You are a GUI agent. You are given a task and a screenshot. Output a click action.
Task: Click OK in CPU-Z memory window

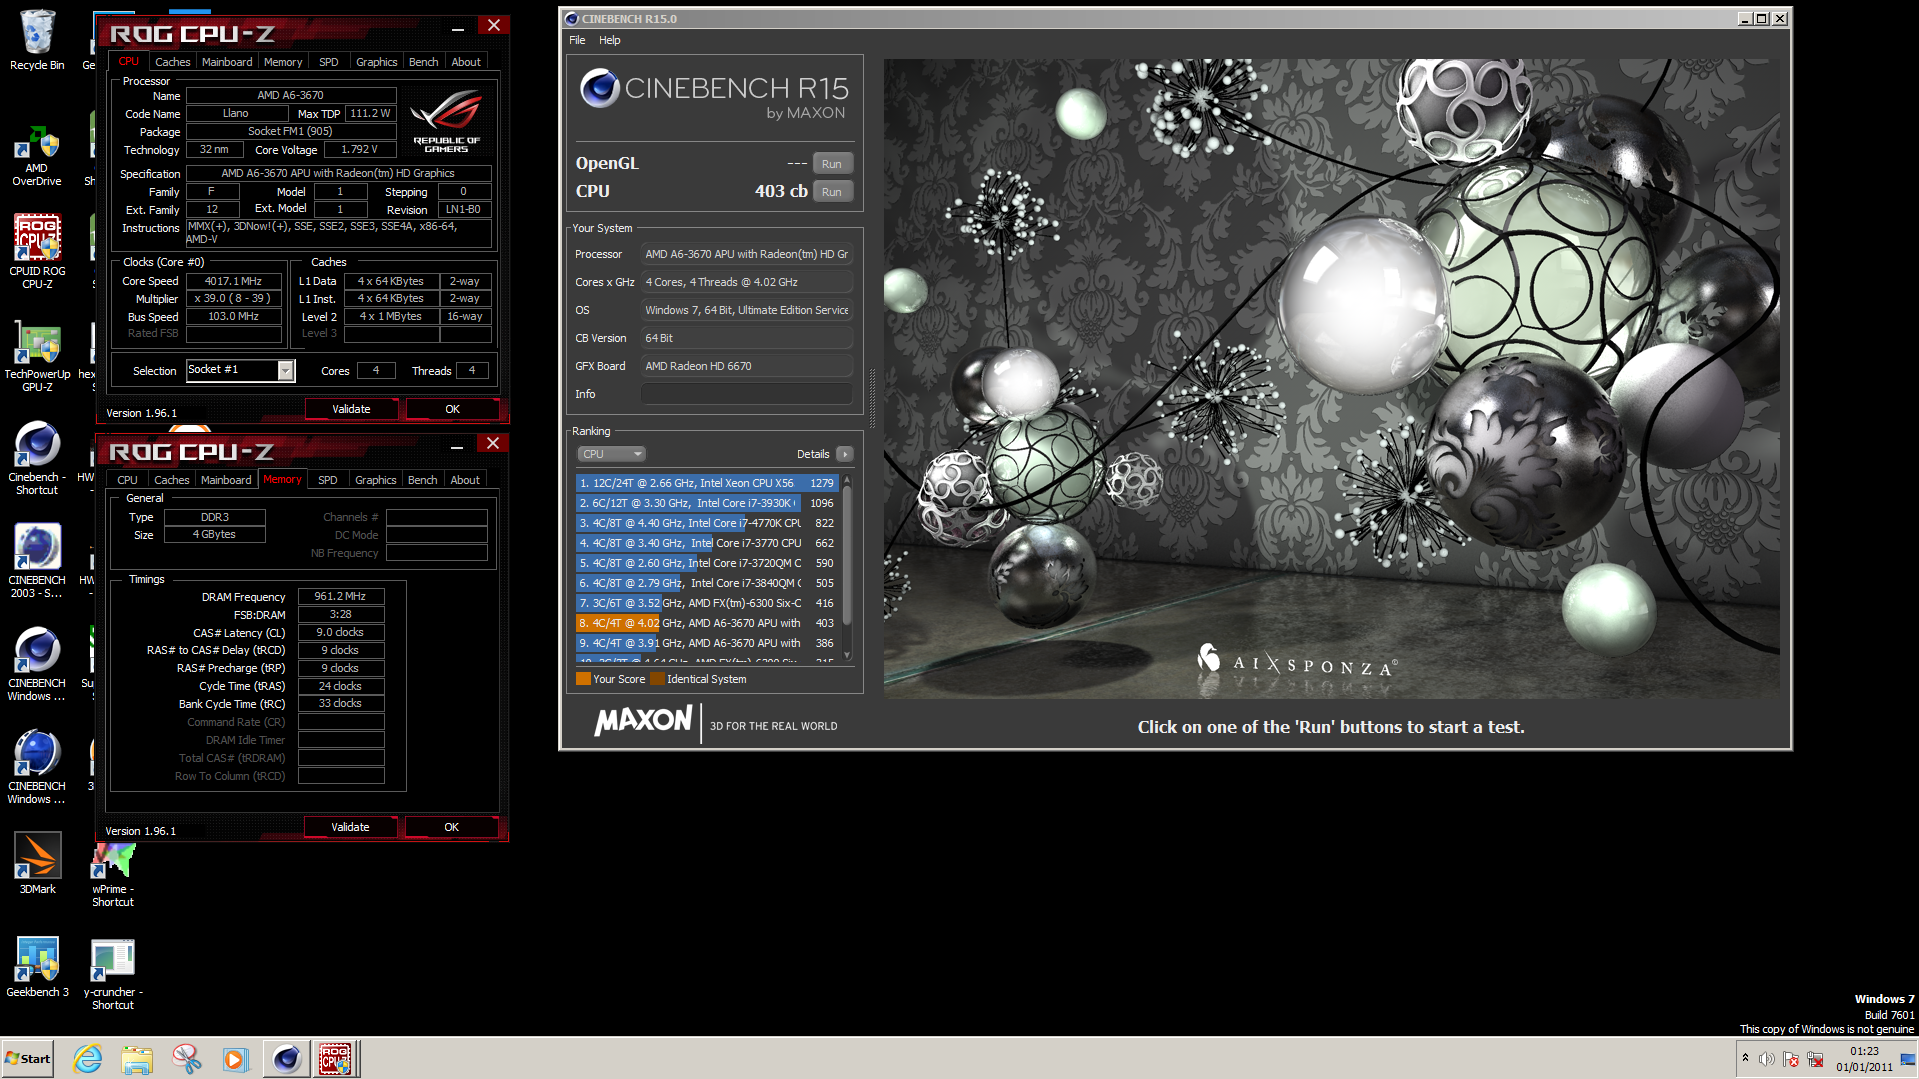point(451,827)
